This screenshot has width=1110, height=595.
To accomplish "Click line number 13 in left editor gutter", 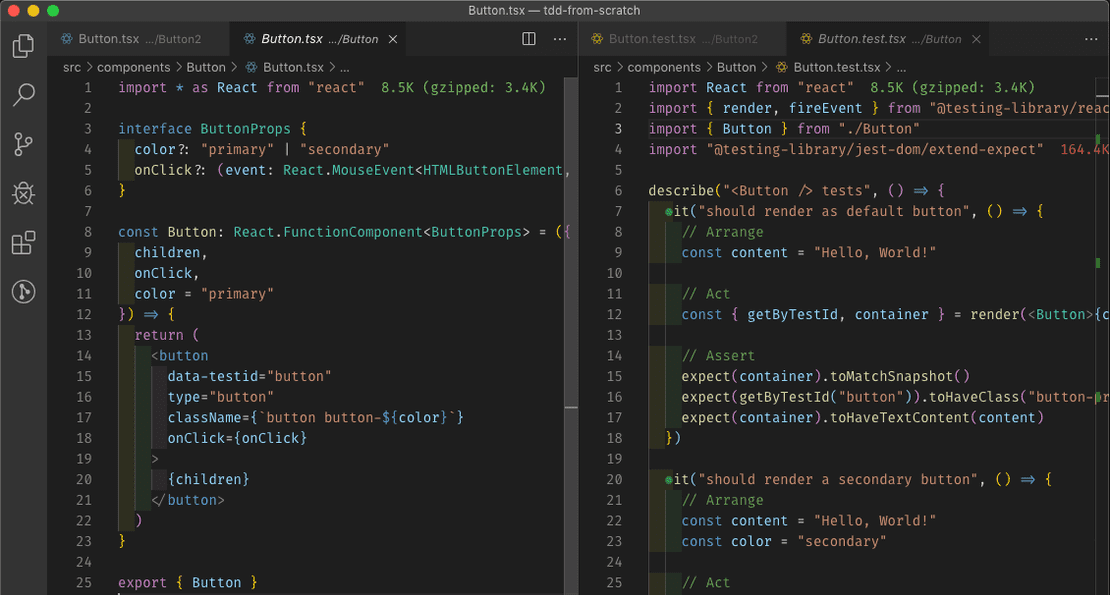I will pos(84,335).
